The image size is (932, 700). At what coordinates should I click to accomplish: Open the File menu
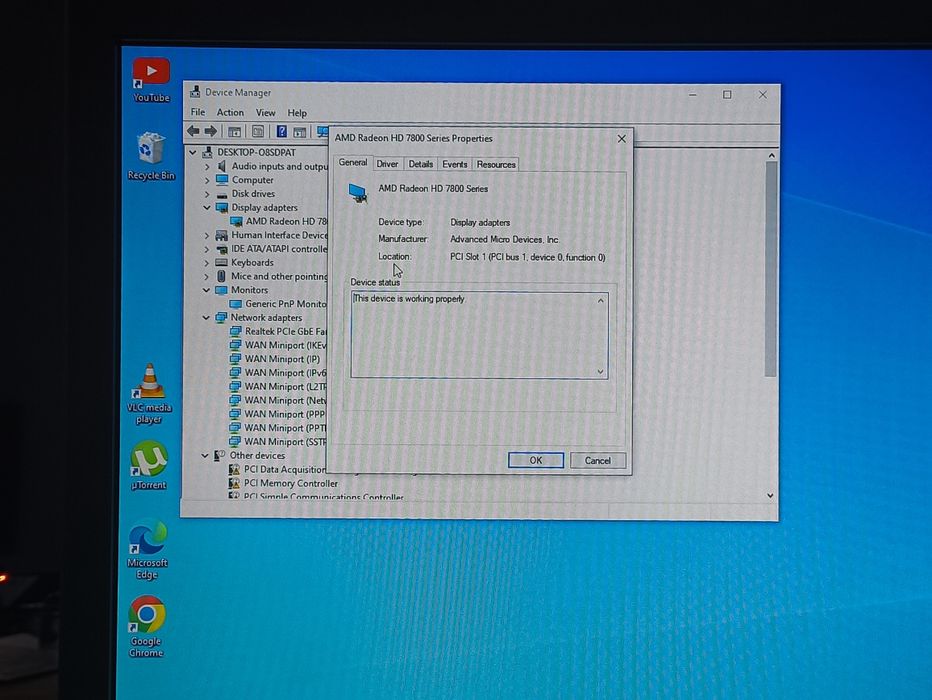[x=198, y=112]
